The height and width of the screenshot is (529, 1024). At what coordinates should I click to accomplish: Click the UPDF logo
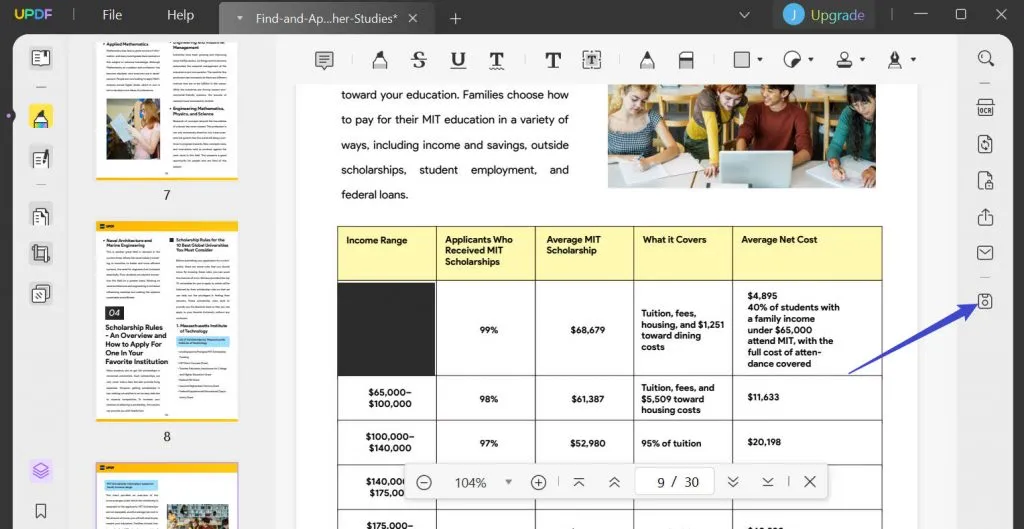tap(33, 14)
